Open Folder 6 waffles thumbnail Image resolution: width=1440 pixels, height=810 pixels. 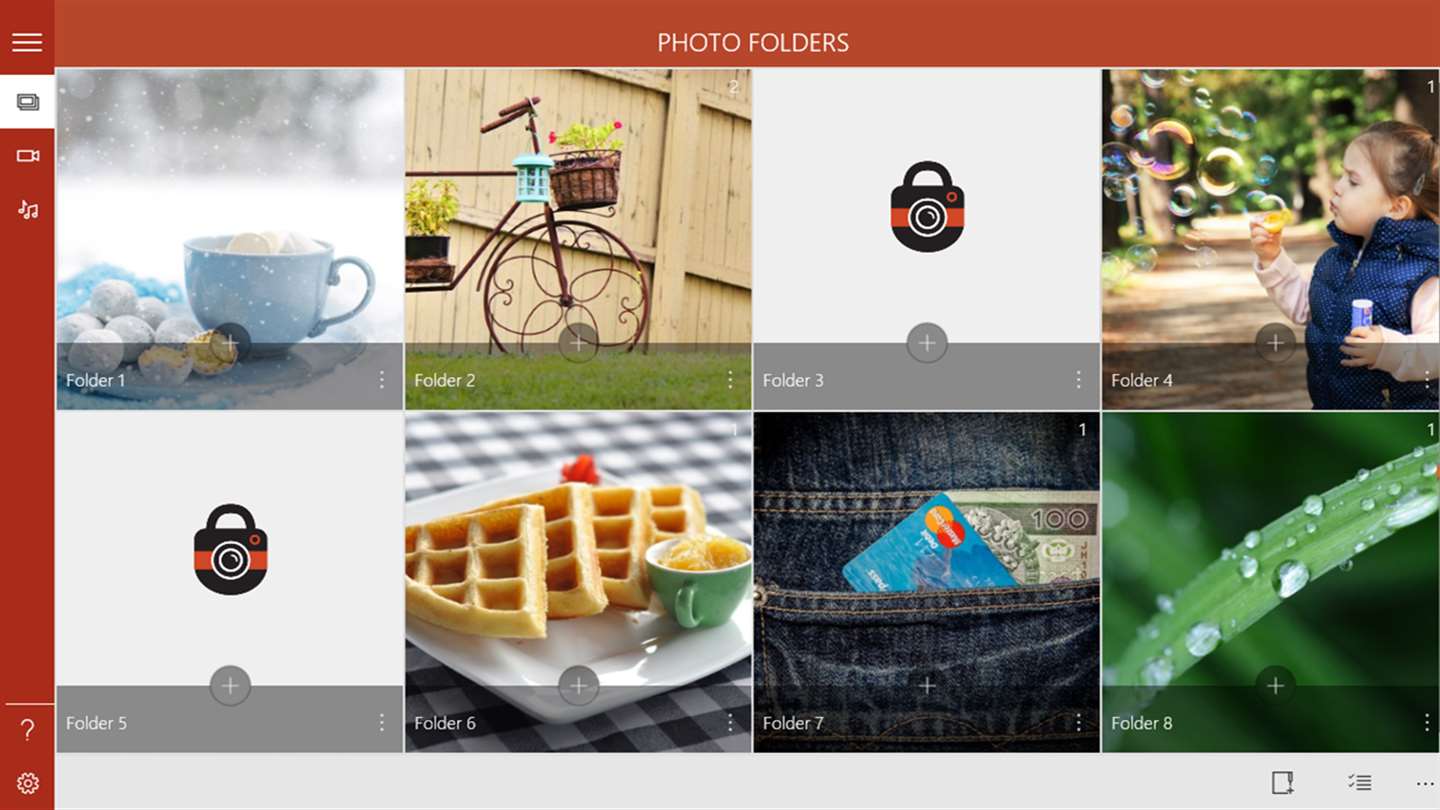pos(578,549)
